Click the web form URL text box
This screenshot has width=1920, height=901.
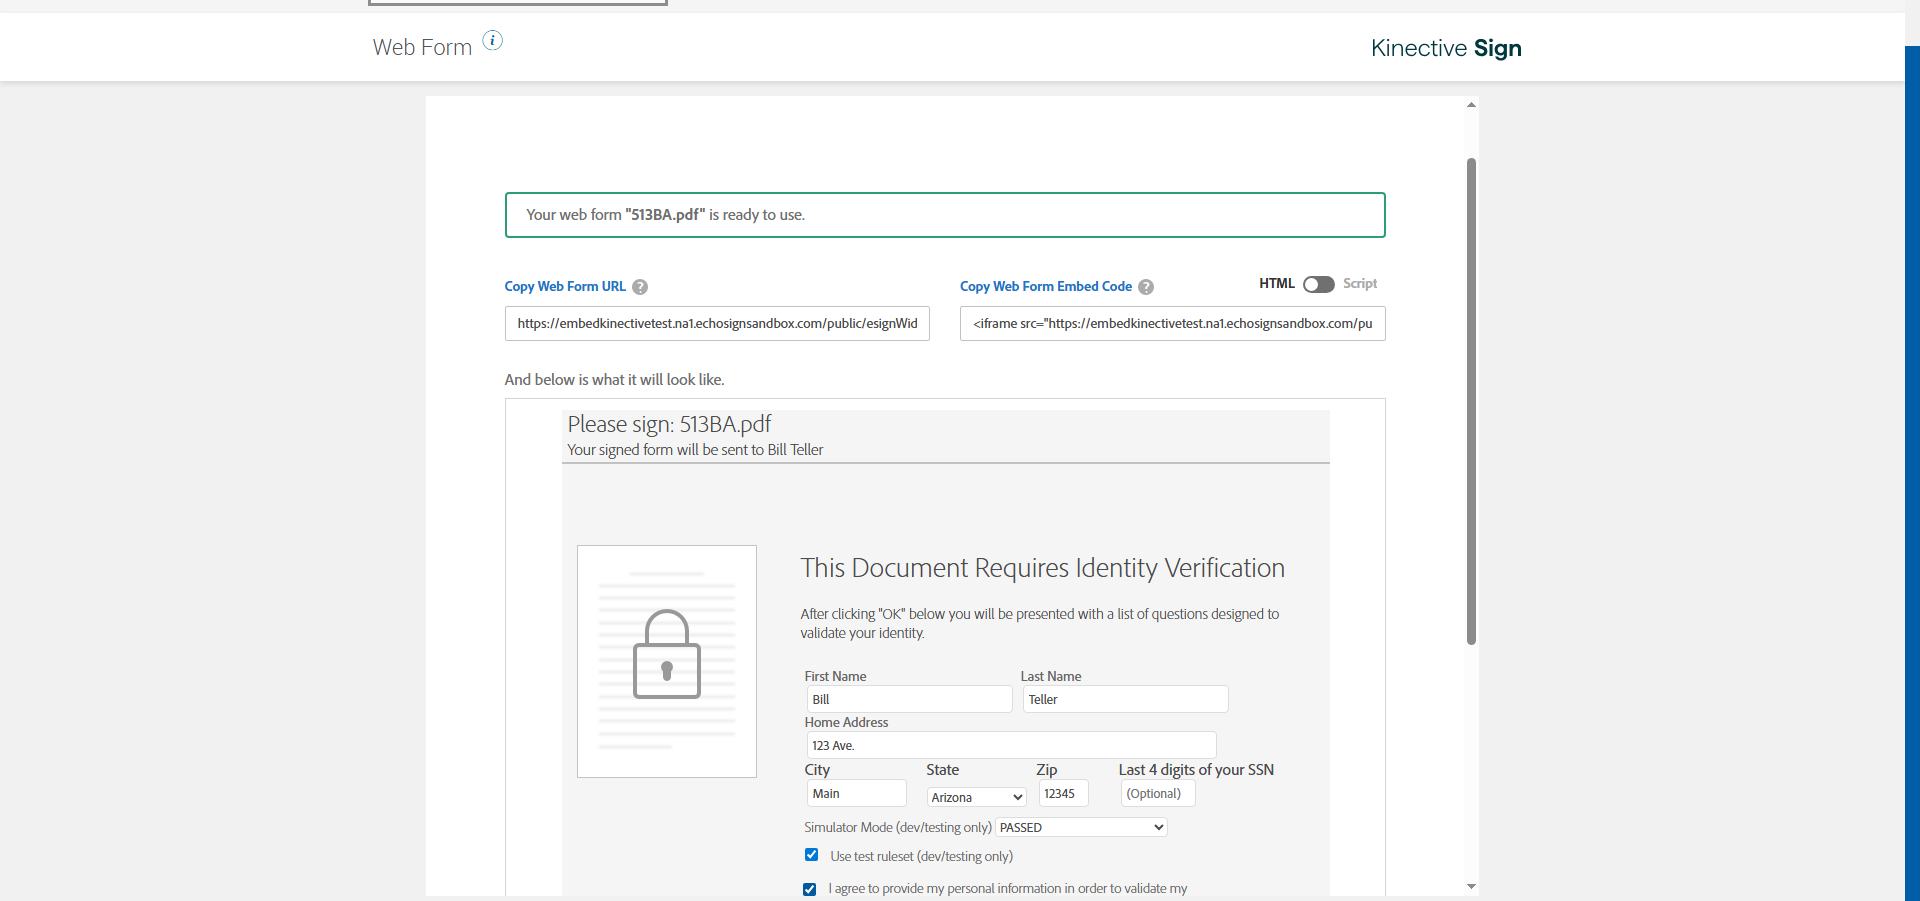717,324
